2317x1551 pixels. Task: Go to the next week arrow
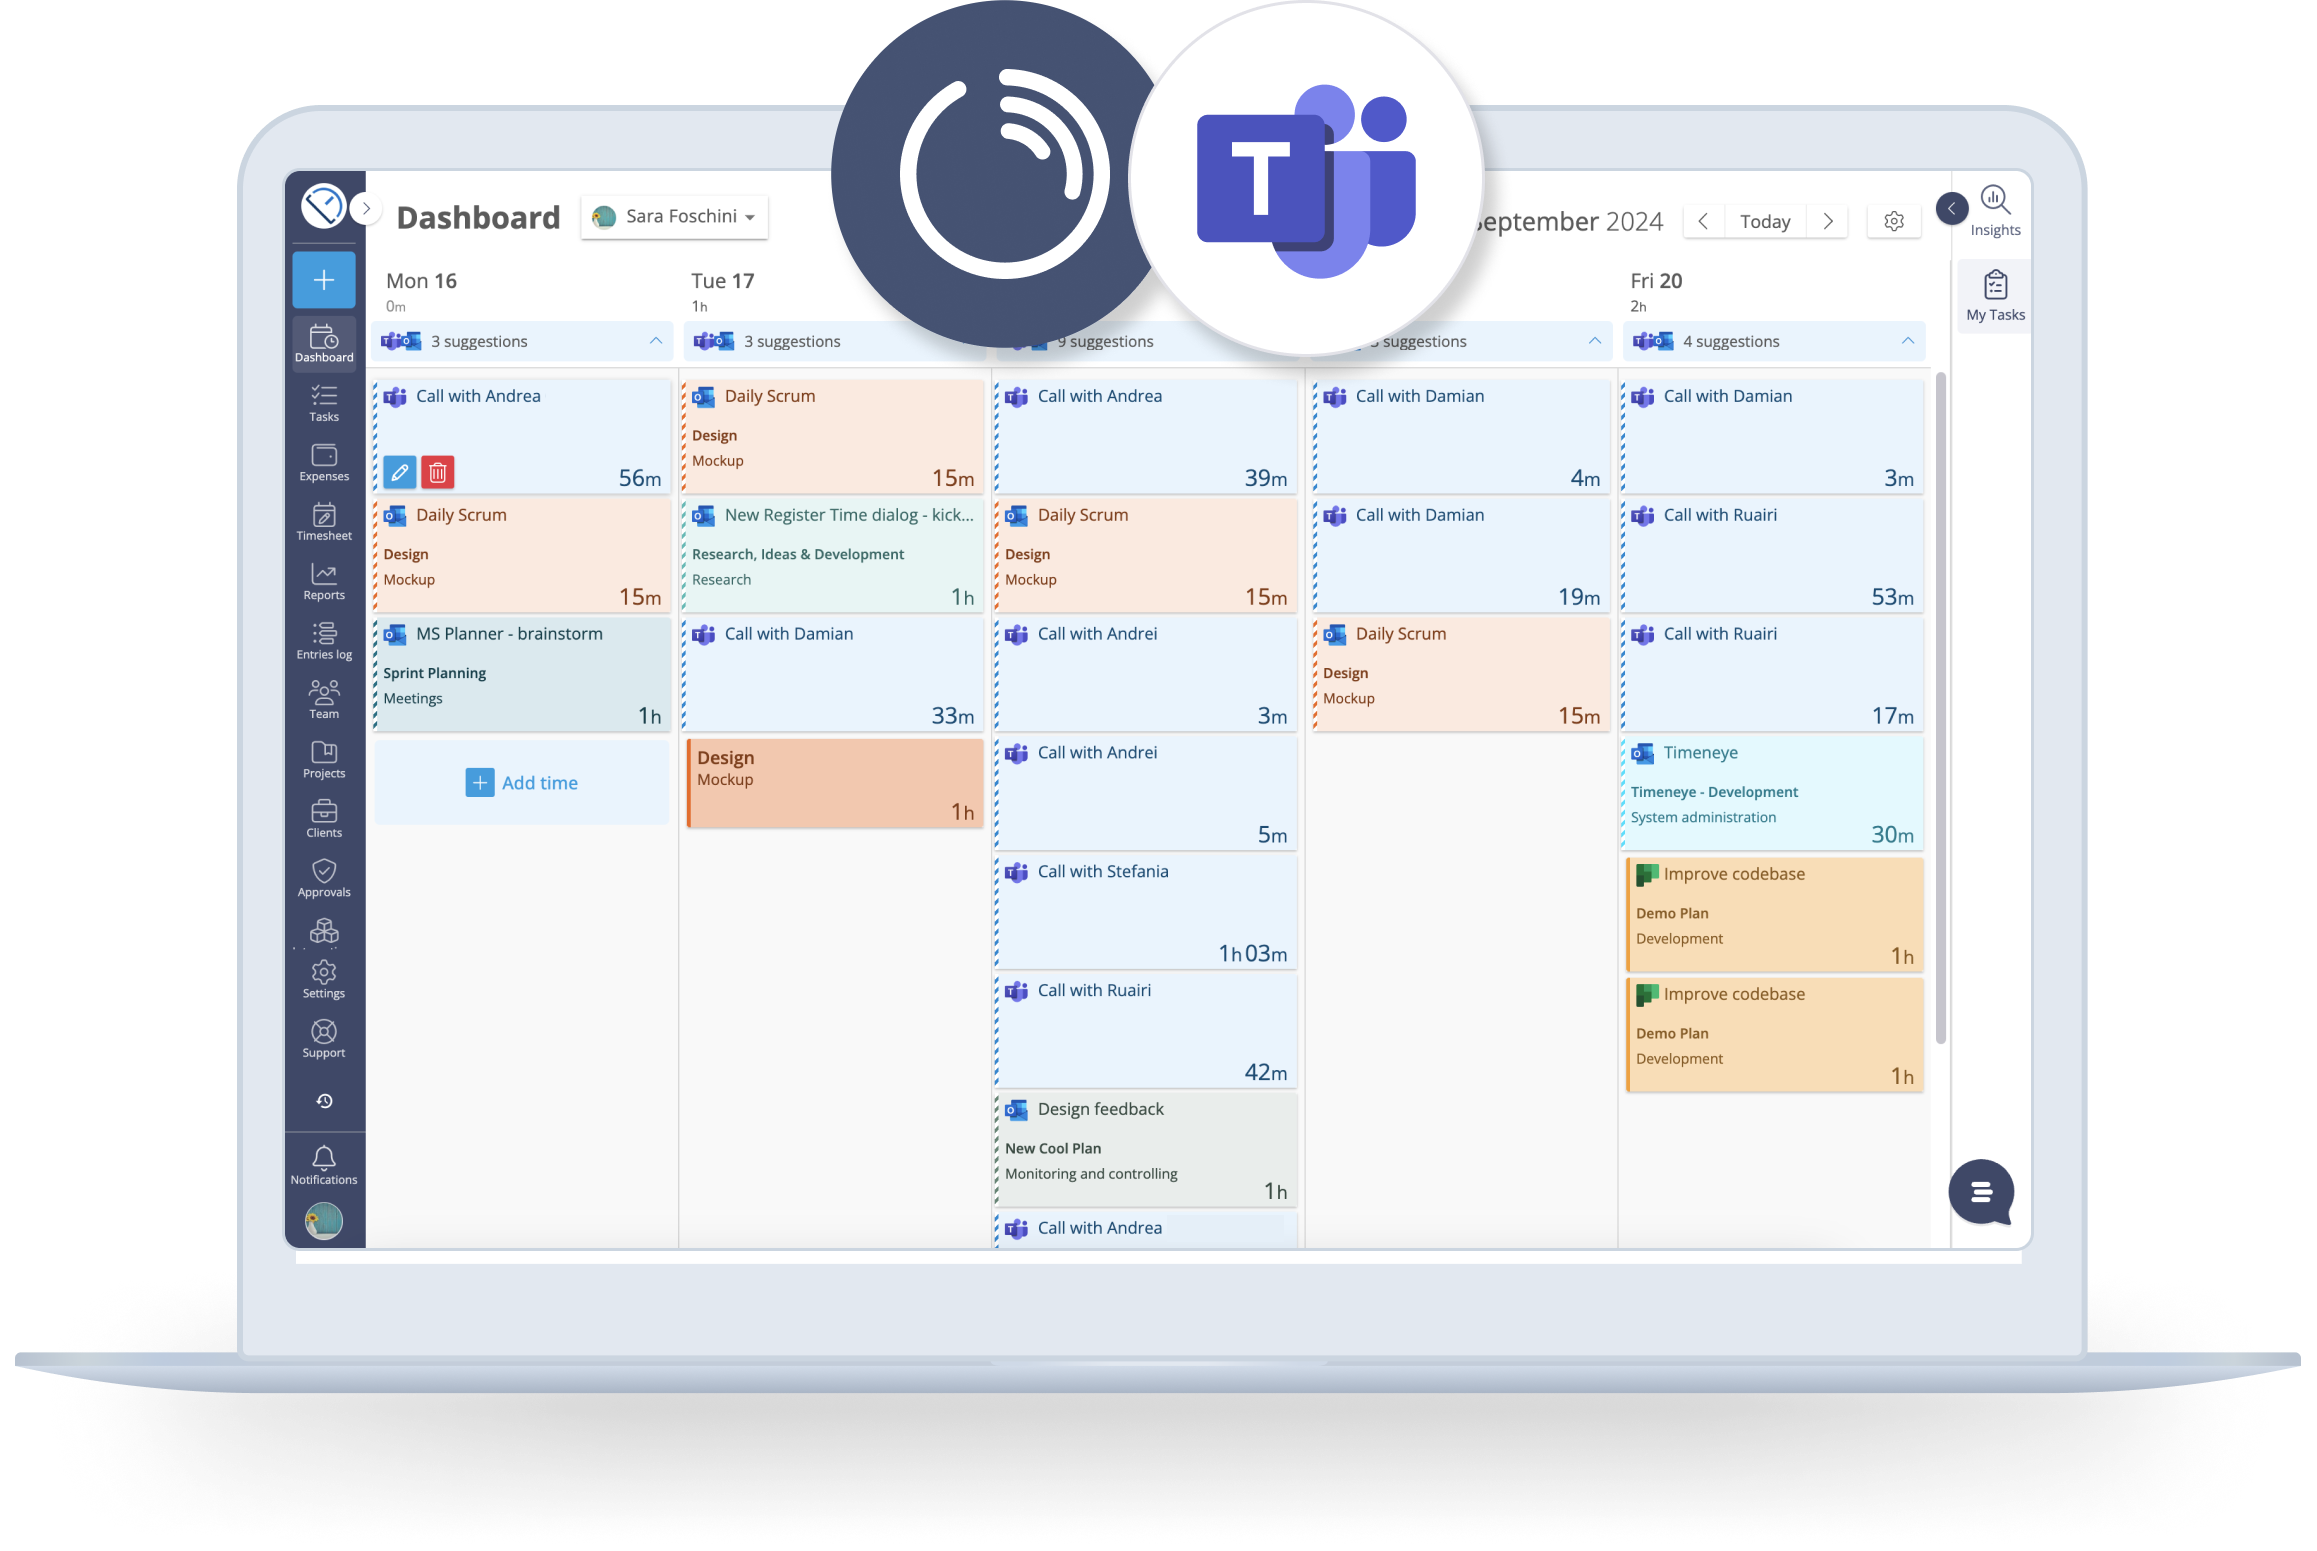click(1828, 221)
